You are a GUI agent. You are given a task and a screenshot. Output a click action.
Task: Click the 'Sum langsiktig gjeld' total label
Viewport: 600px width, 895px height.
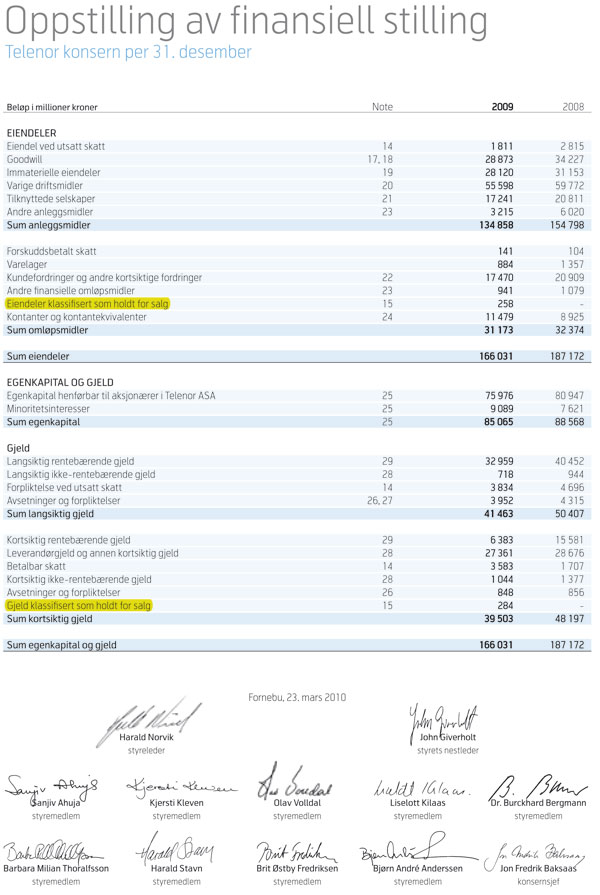coord(50,514)
